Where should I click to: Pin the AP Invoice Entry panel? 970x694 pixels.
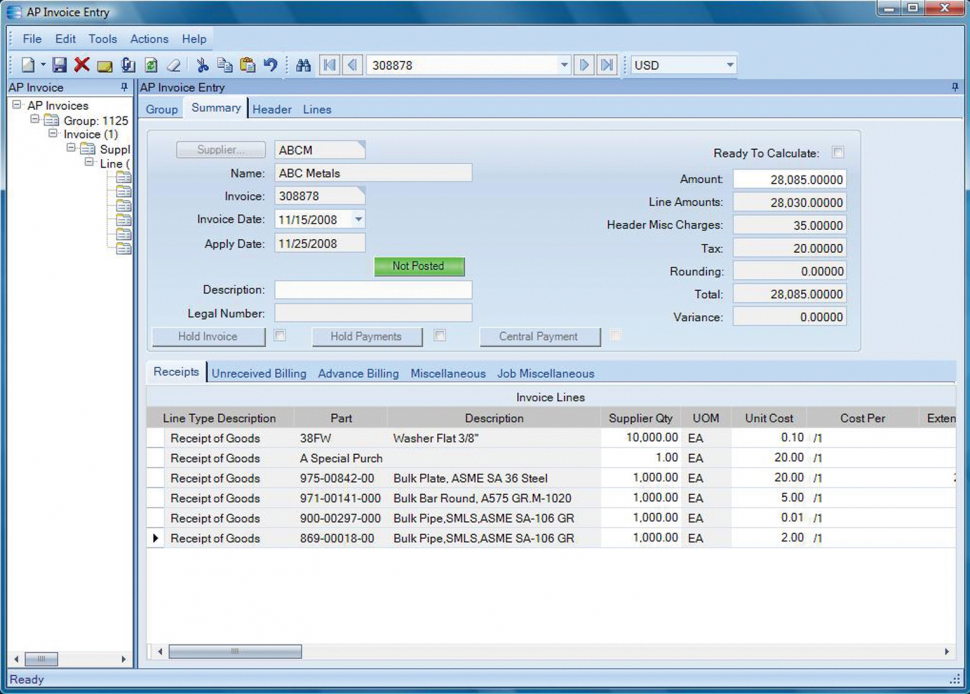pyautogui.click(x=955, y=87)
